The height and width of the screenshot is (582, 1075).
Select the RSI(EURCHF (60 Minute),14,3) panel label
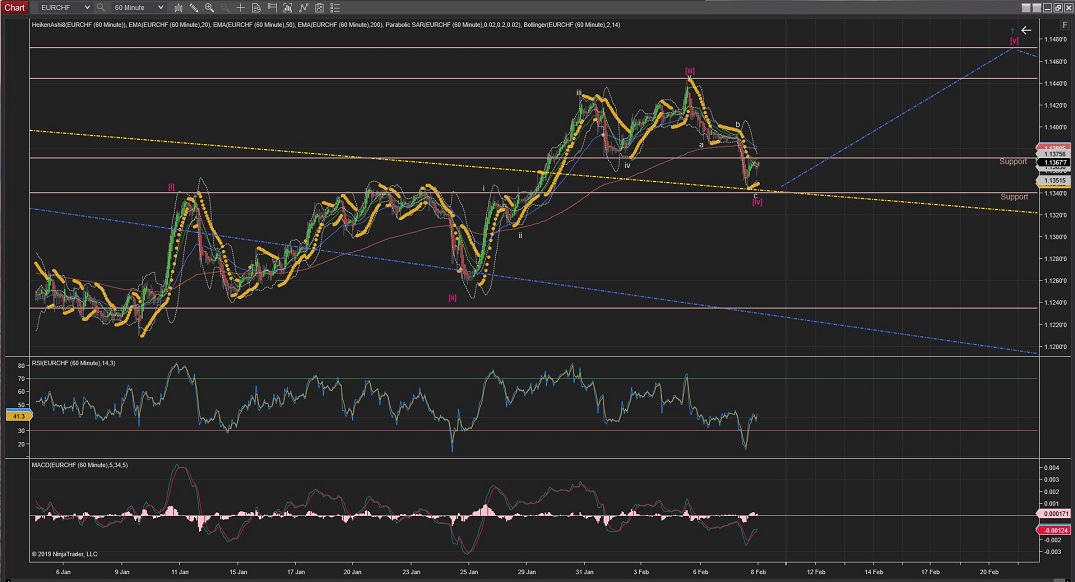click(x=73, y=363)
